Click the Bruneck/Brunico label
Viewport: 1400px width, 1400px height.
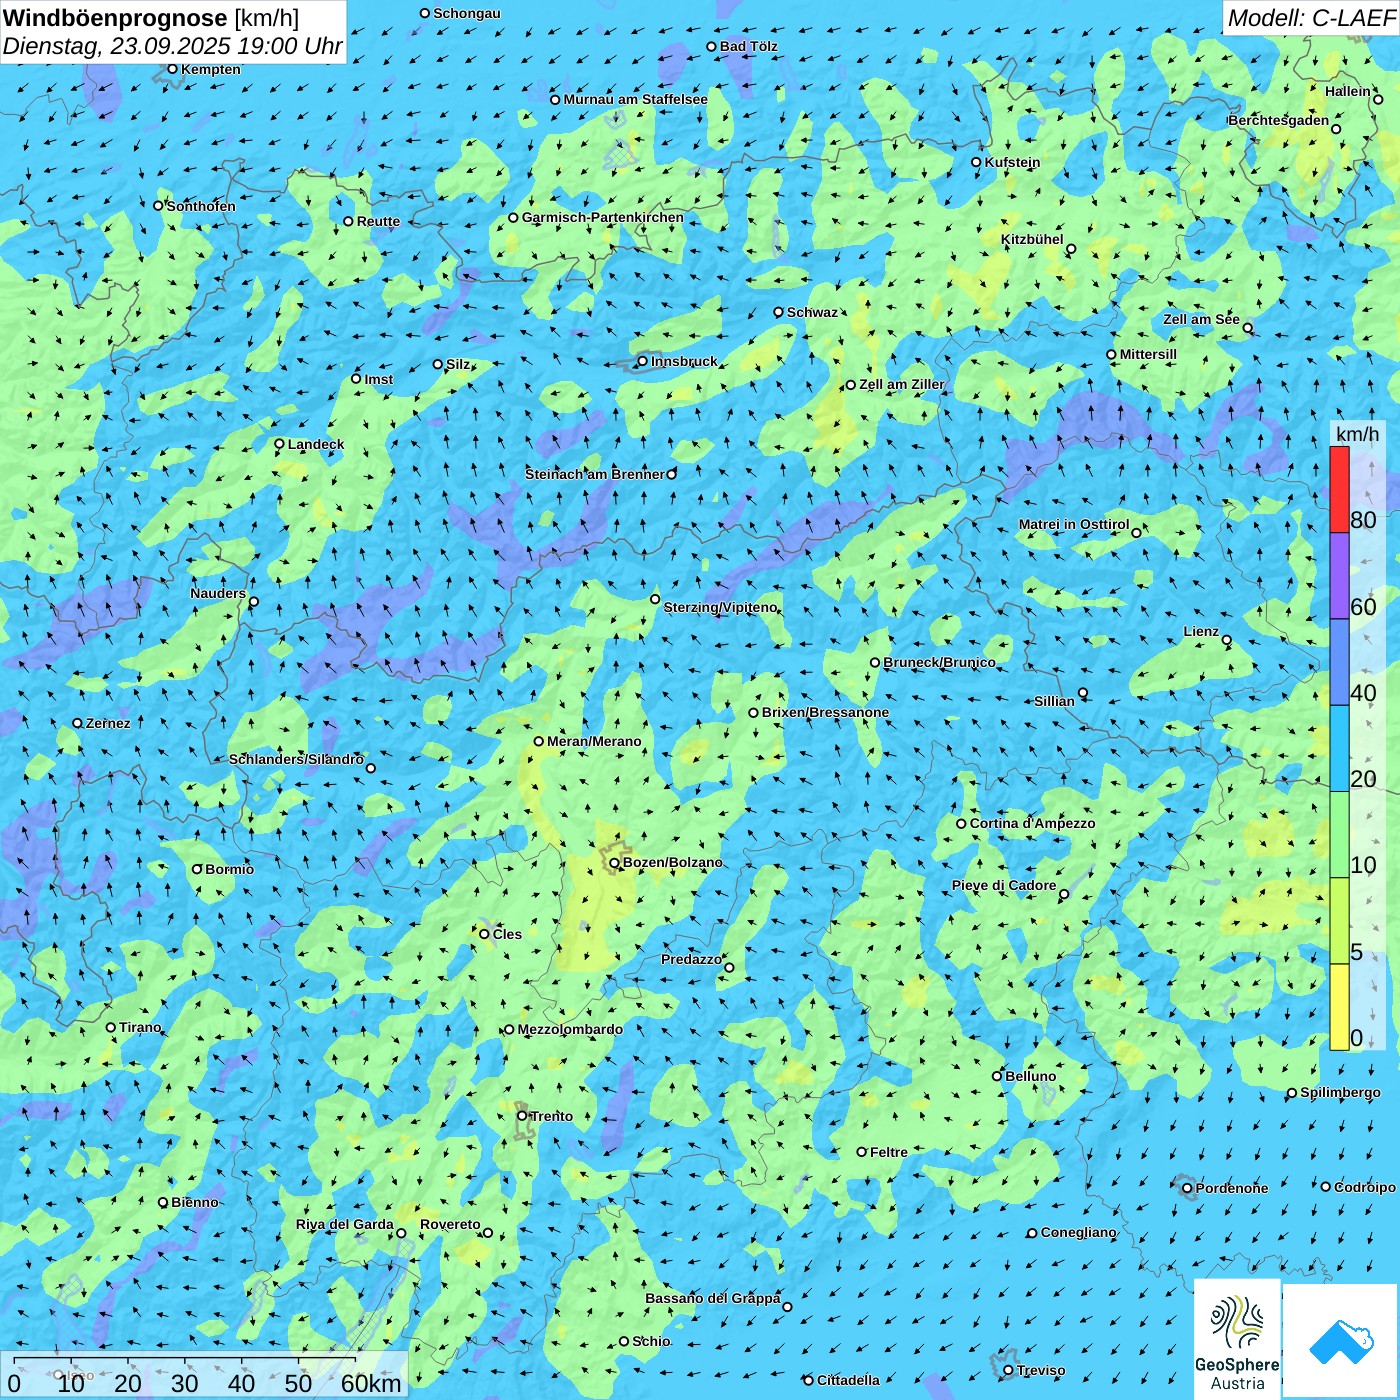click(x=939, y=662)
